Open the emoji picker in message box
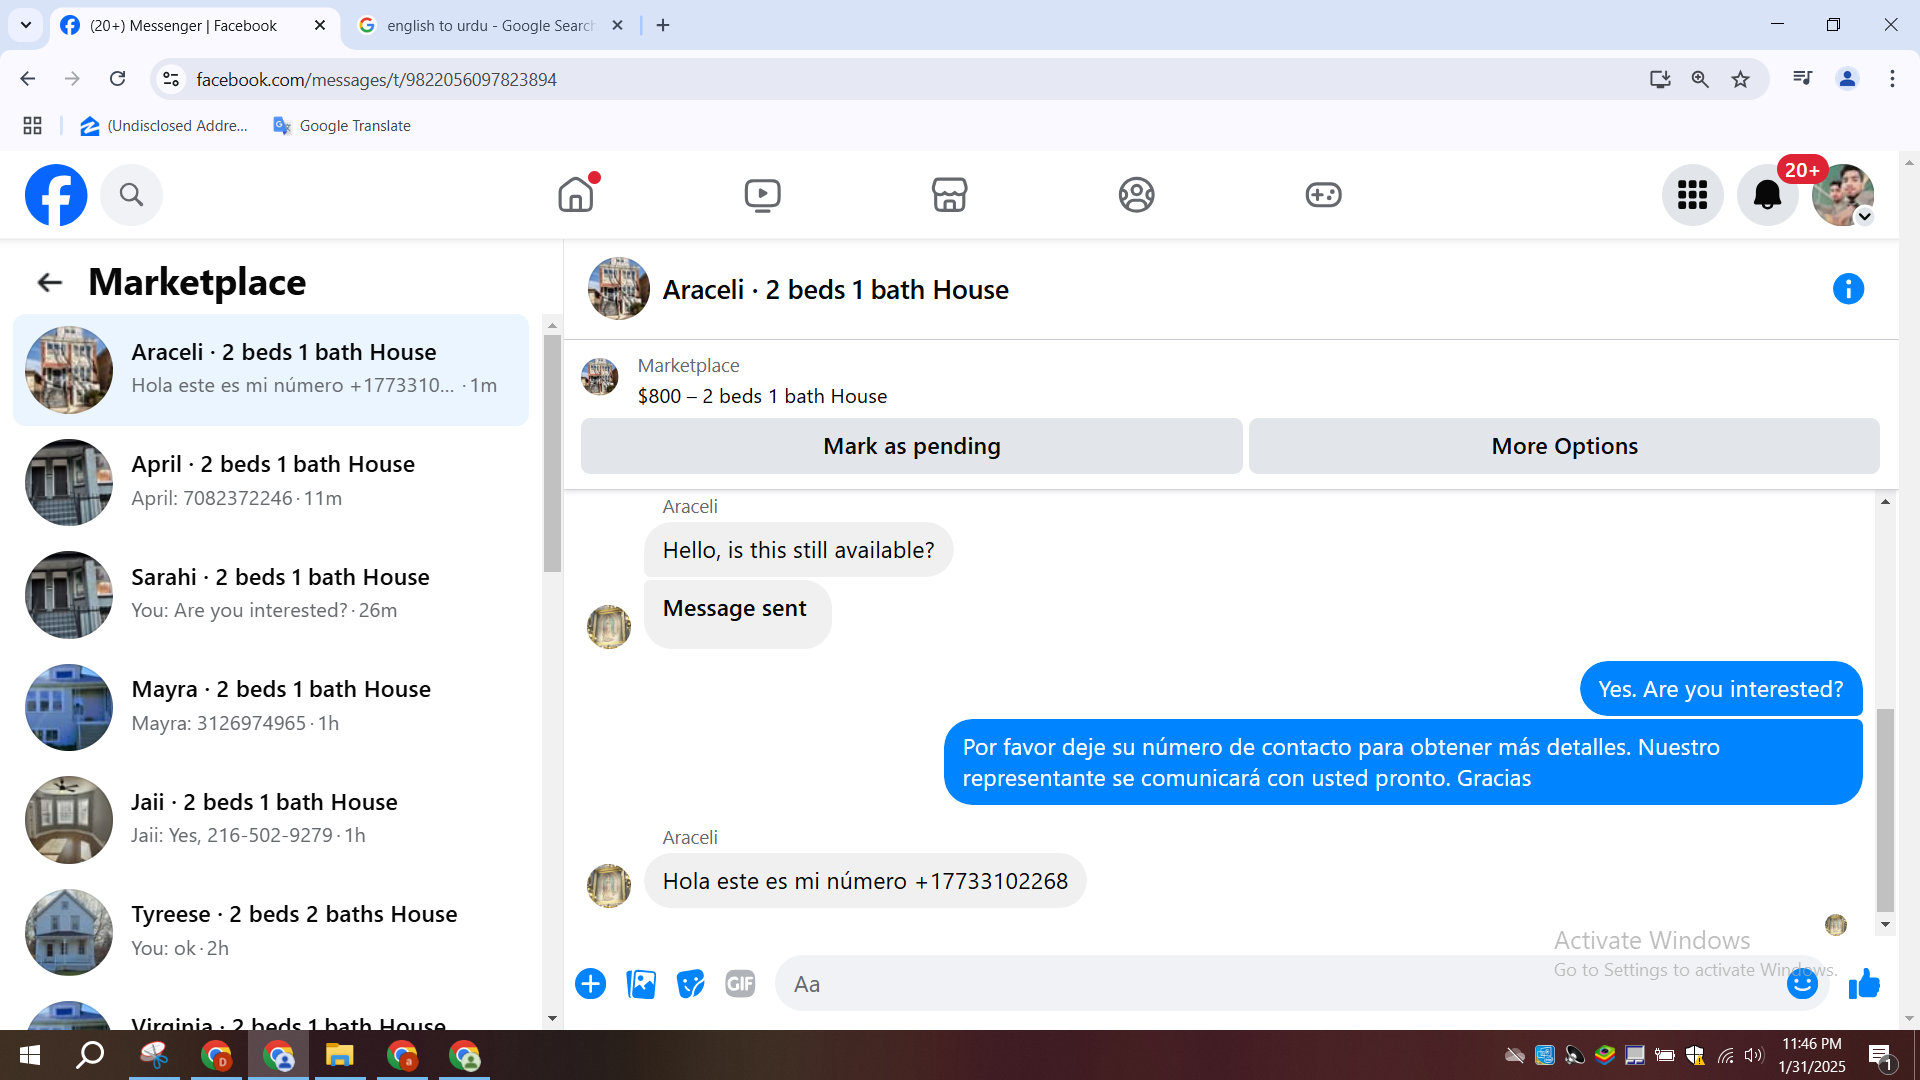Screen dimensions: 1920x1080 click(1802, 984)
